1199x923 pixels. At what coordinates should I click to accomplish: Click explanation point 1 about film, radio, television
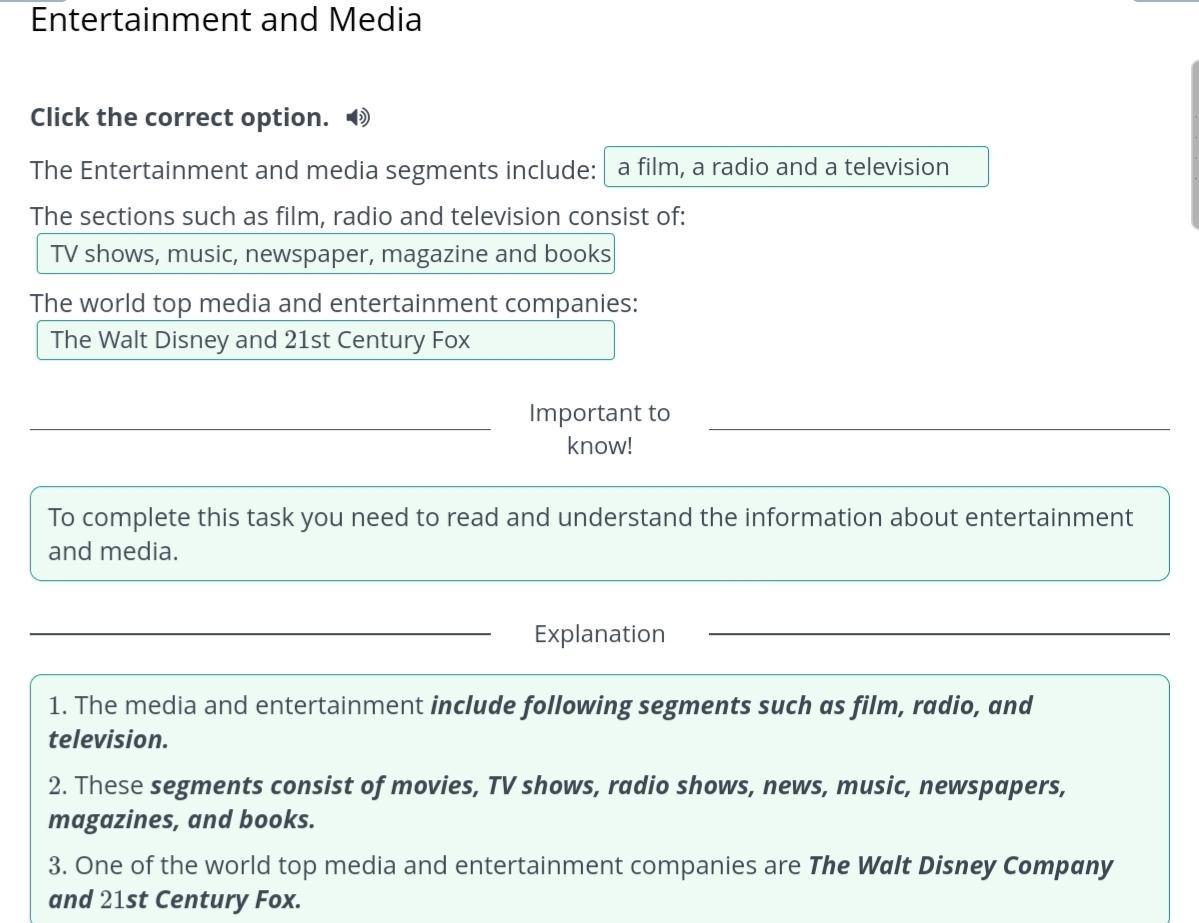pyautogui.click(x=540, y=706)
